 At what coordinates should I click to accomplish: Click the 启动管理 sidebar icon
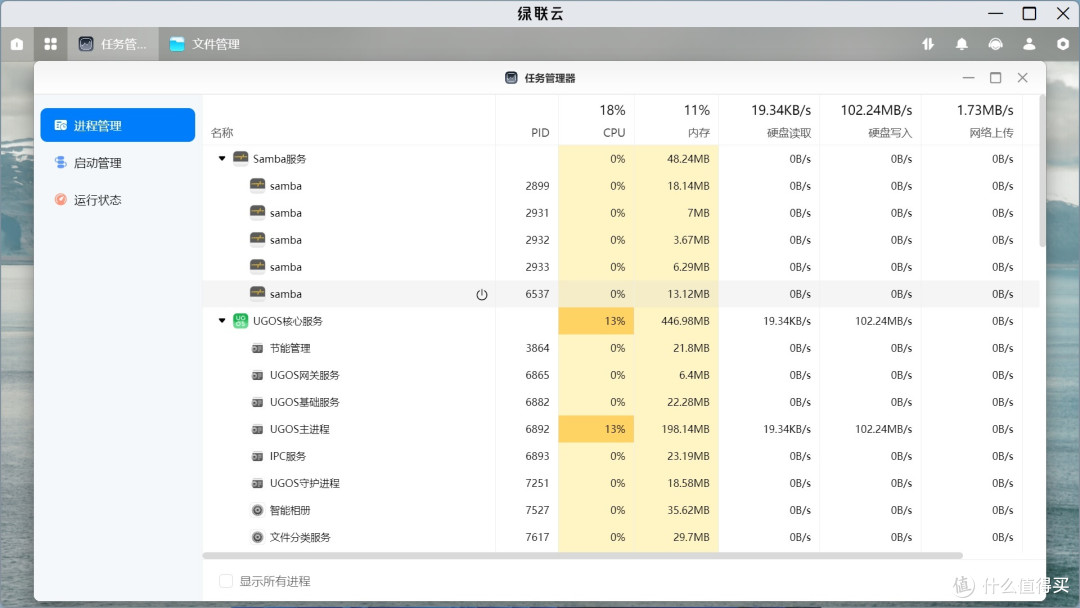pos(61,163)
